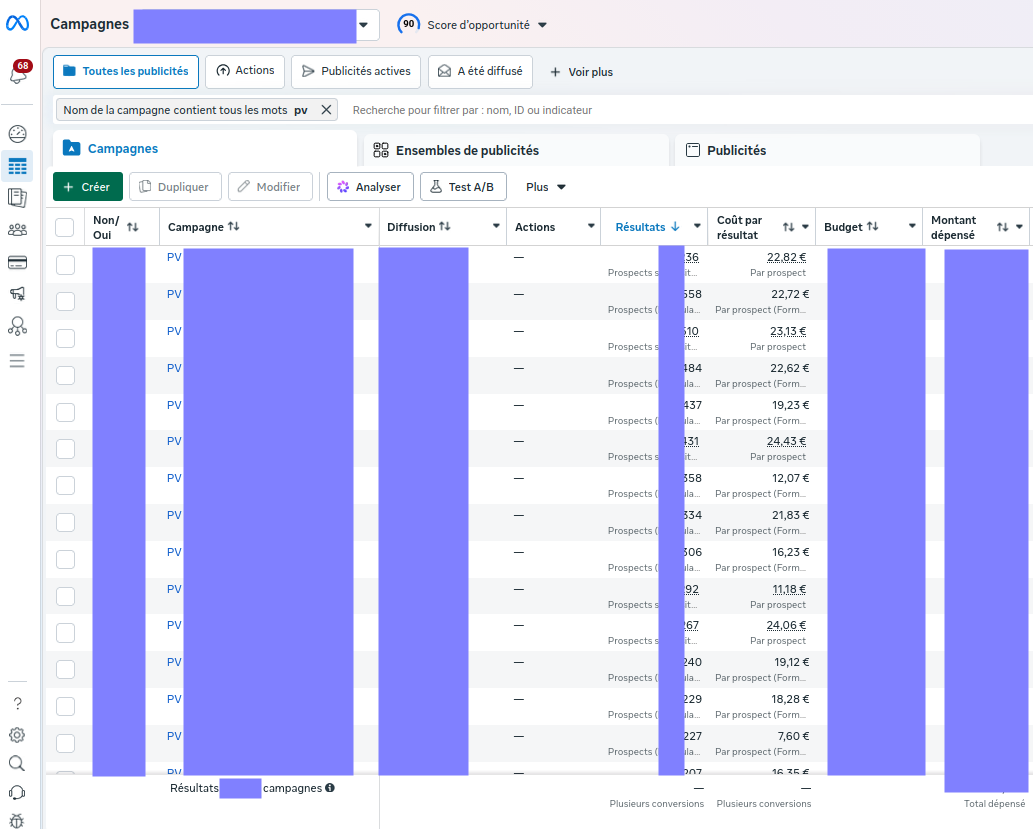Screen dimensions: 1033x829
Task: Open billing credit card icon
Action: click(x=17, y=262)
